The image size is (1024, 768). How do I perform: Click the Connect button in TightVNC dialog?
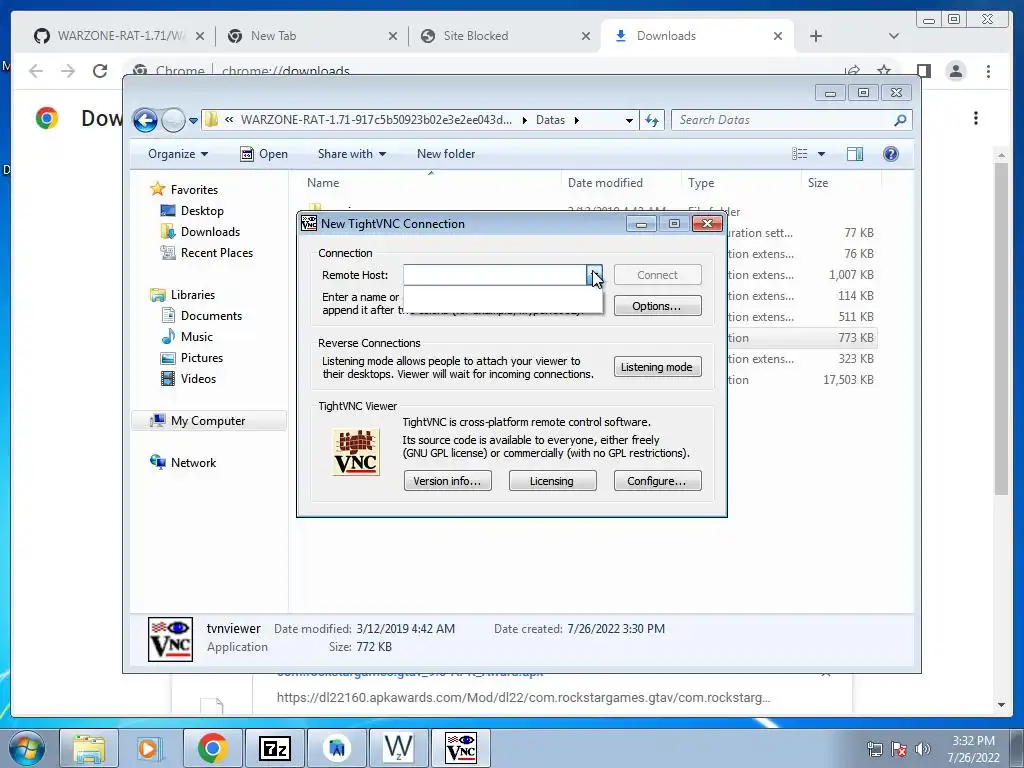point(658,275)
